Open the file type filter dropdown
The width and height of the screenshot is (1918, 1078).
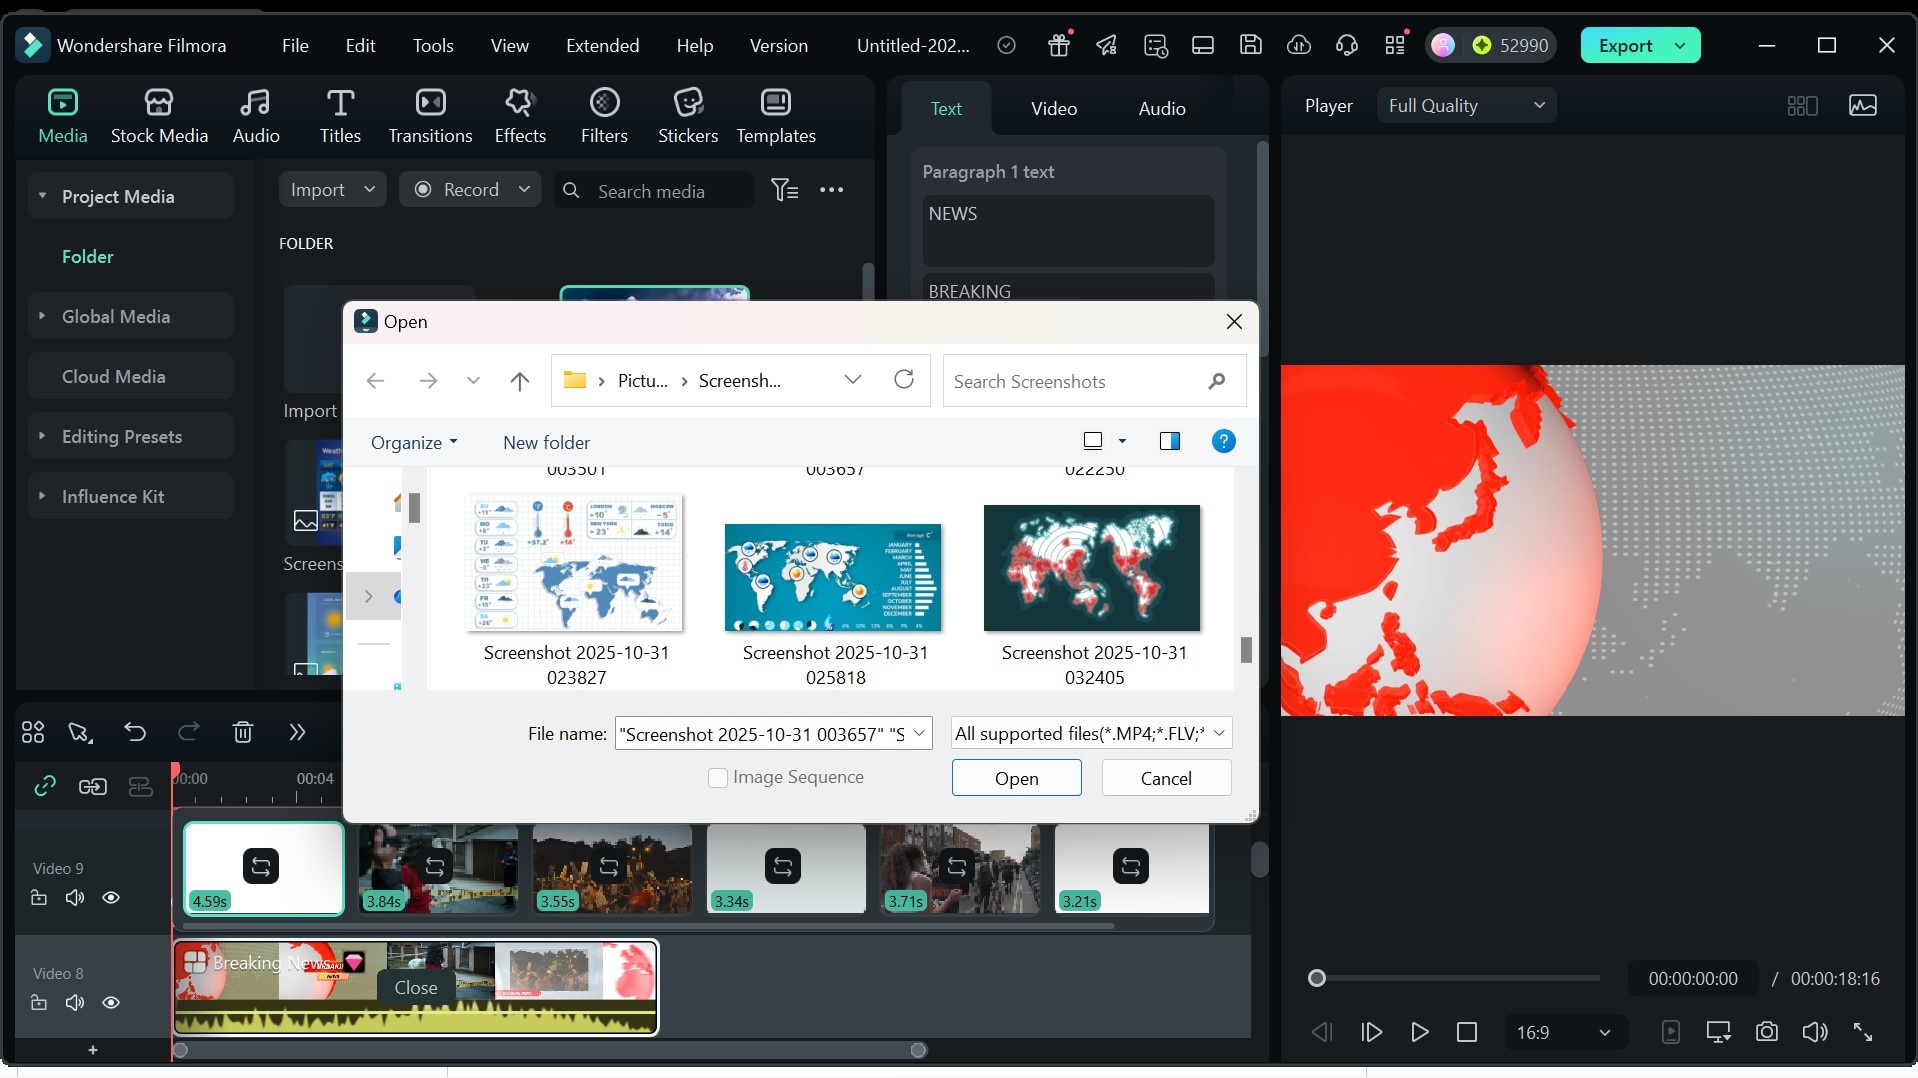tap(1091, 733)
